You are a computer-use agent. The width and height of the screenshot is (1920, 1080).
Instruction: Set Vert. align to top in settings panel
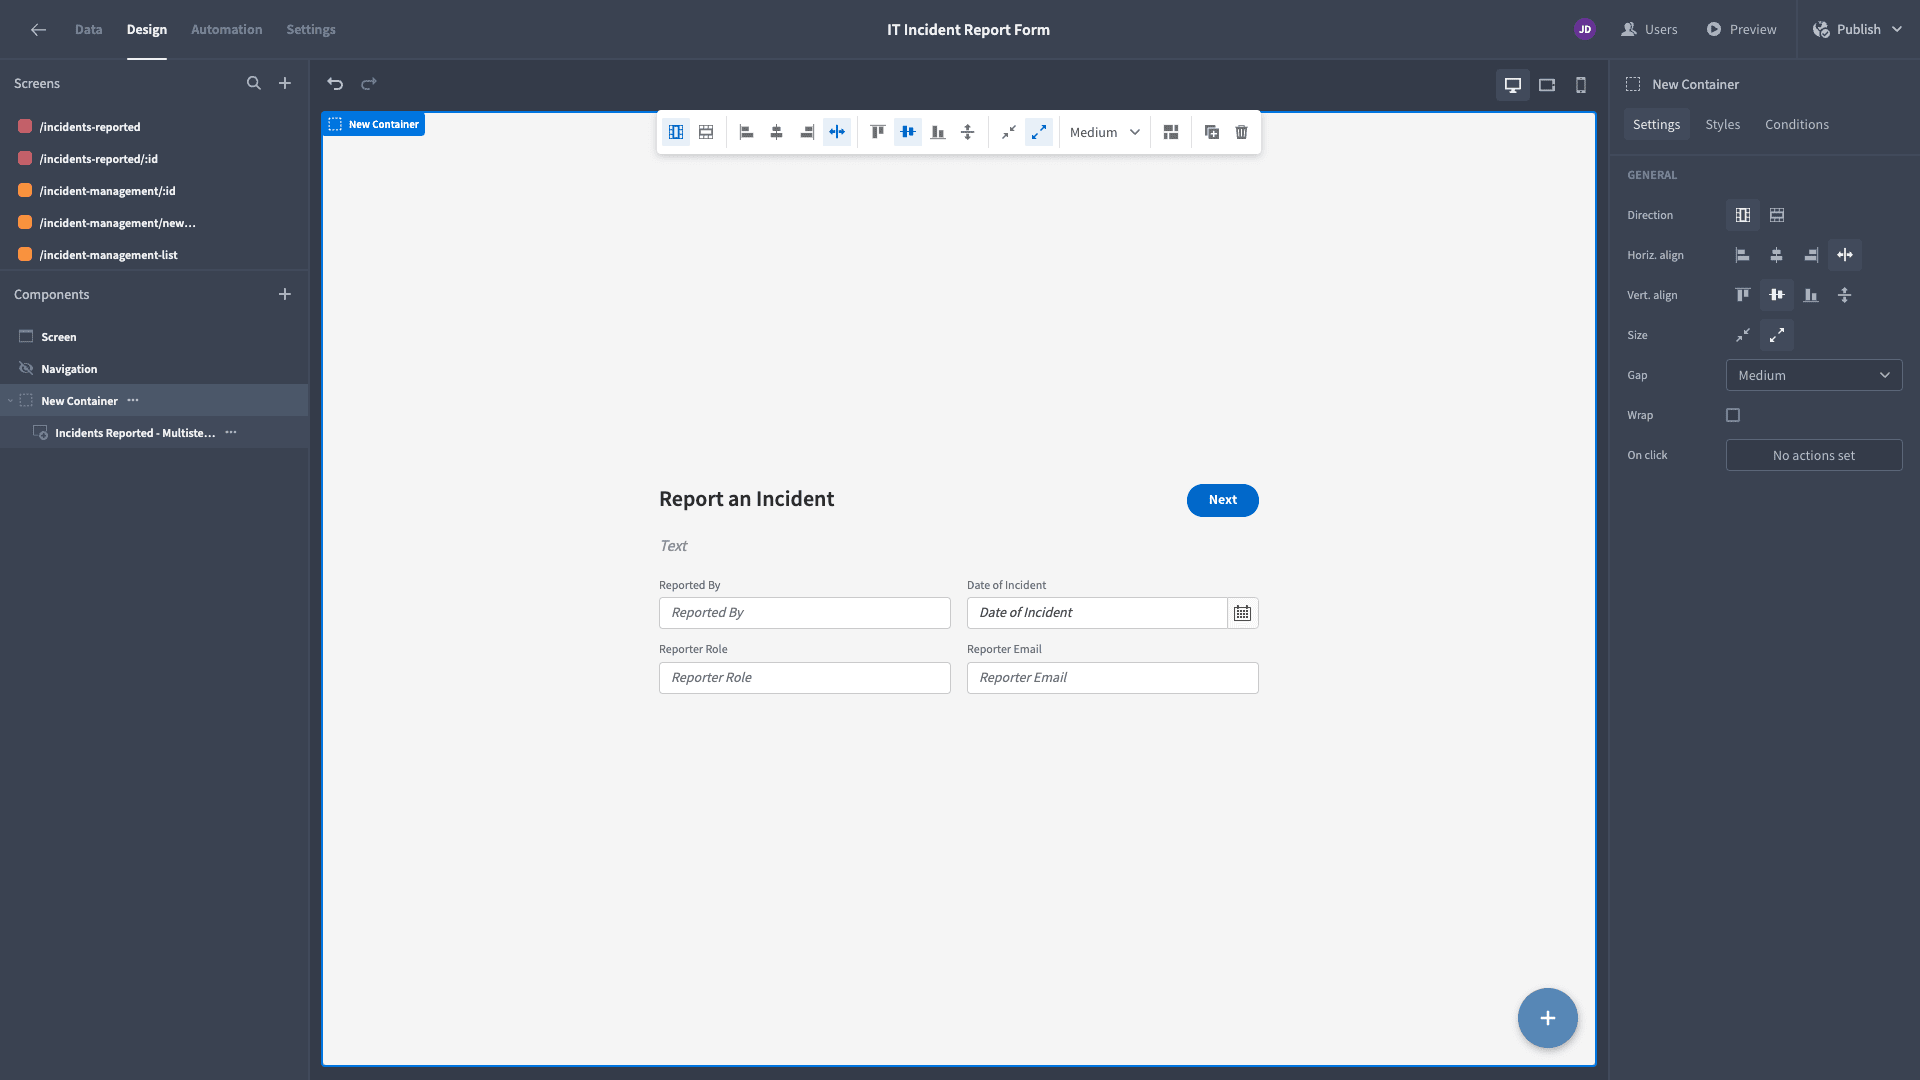[x=1743, y=295]
